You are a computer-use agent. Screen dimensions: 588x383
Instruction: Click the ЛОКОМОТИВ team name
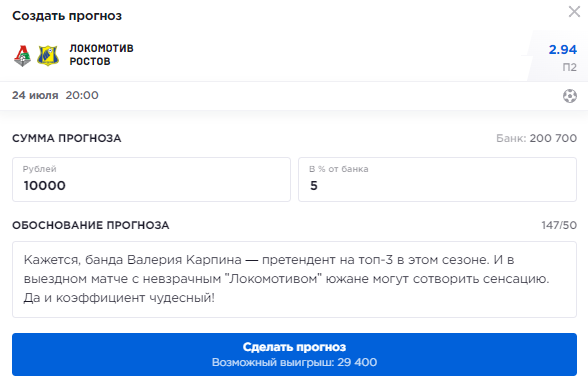(101, 48)
